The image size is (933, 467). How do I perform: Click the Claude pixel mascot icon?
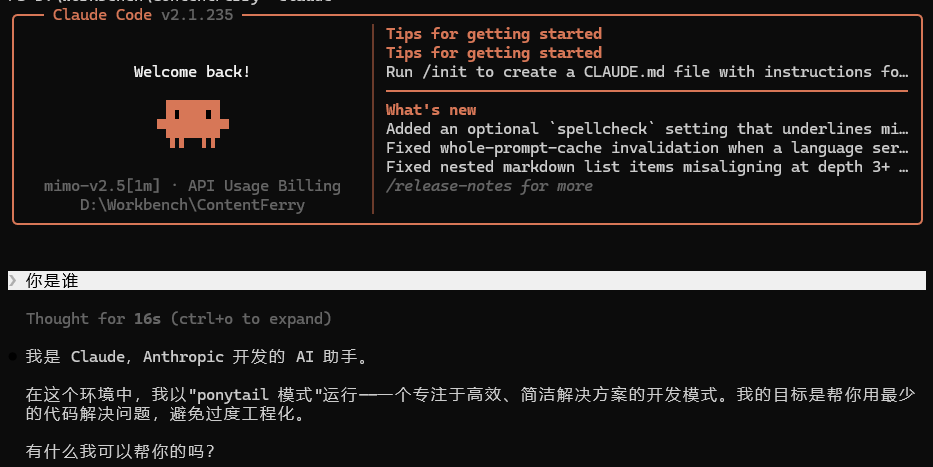tap(193, 124)
